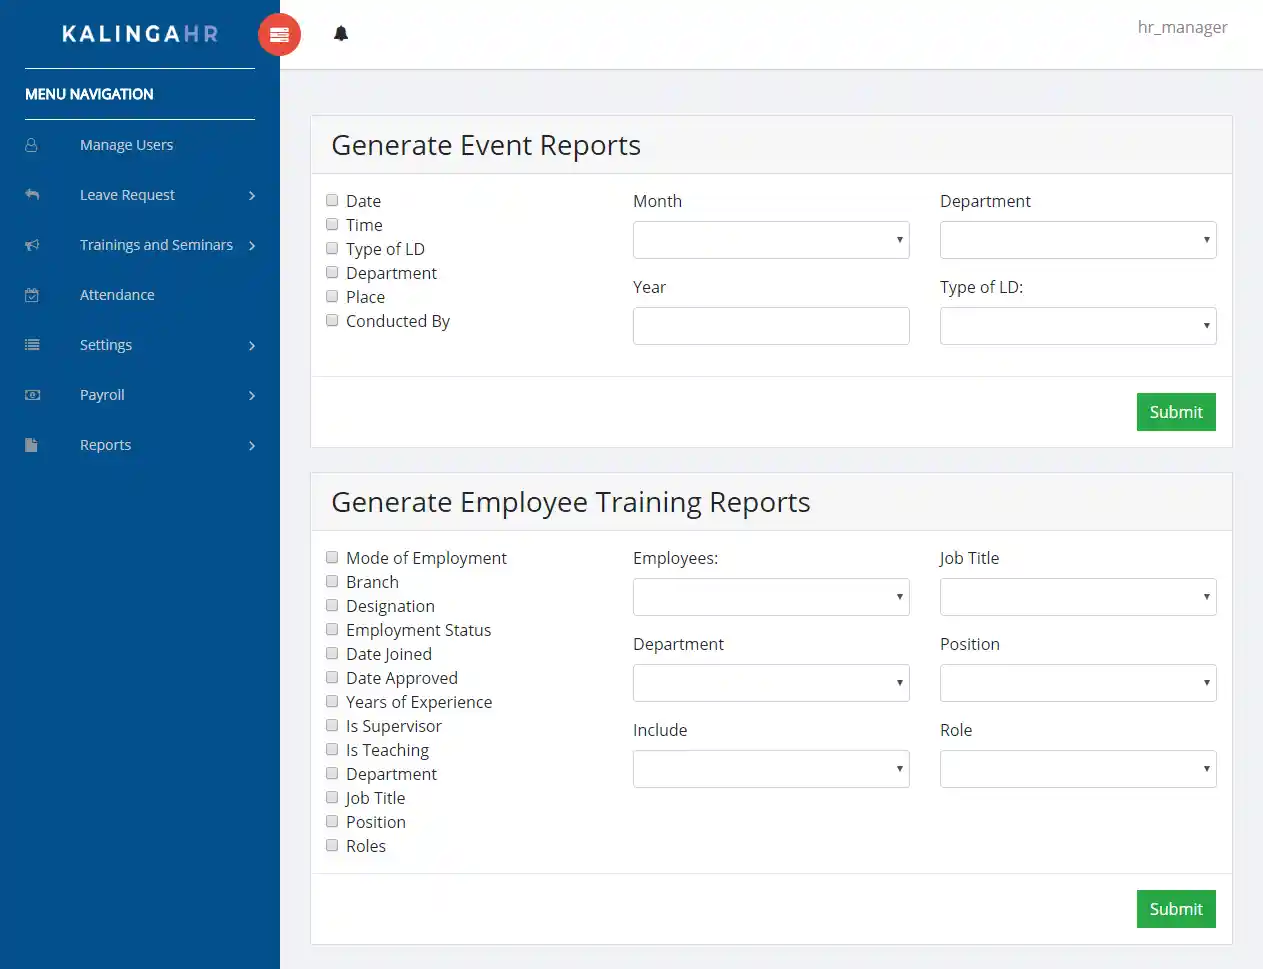Viewport: 1263px width, 969px height.
Task: Toggle the red sidebar menu button
Action: coord(279,35)
